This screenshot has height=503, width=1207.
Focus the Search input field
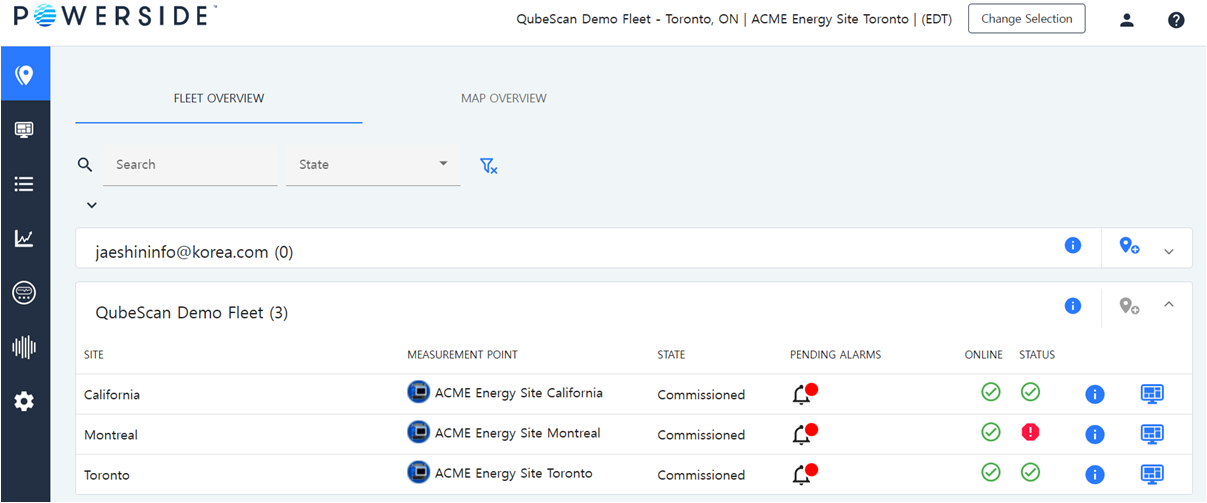click(x=190, y=164)
